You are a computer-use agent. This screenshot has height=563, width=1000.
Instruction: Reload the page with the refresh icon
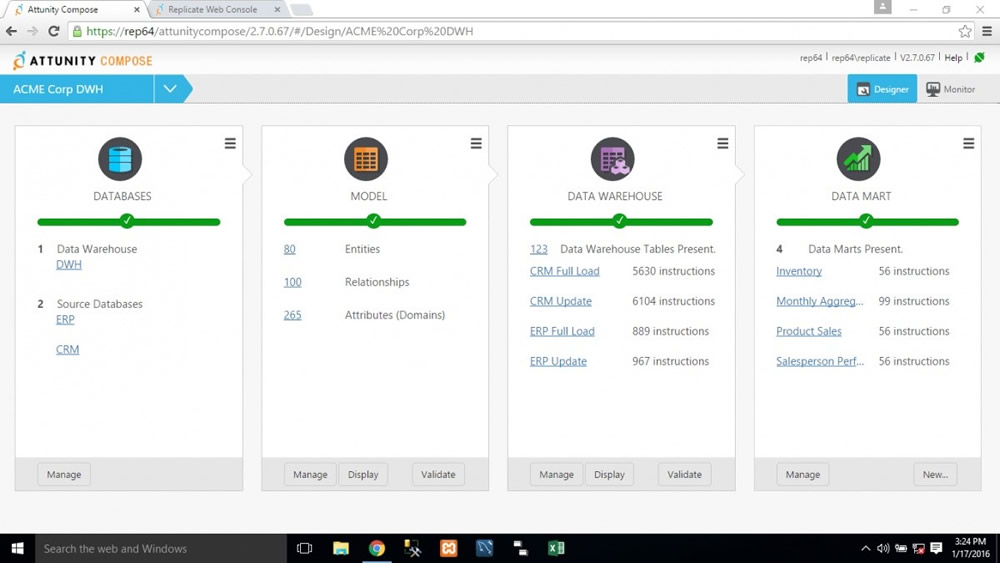(x=54, y=31)
